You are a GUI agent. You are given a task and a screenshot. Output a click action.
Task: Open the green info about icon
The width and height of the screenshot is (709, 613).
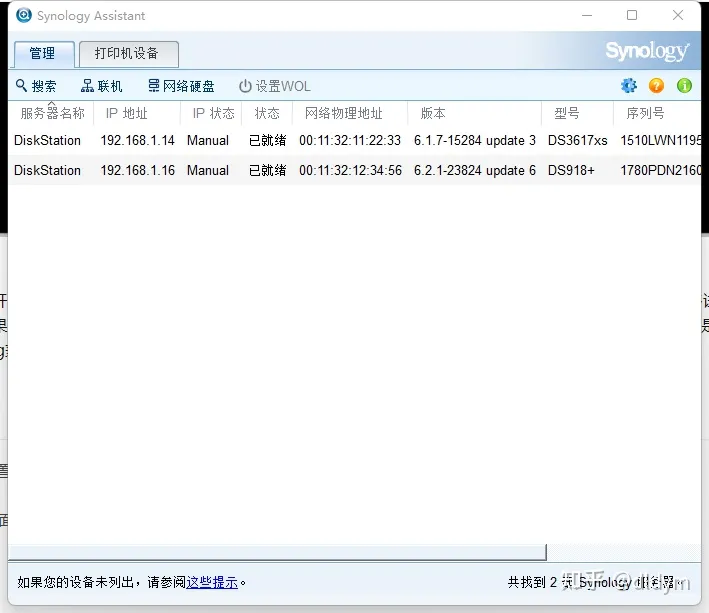point(684,85)
